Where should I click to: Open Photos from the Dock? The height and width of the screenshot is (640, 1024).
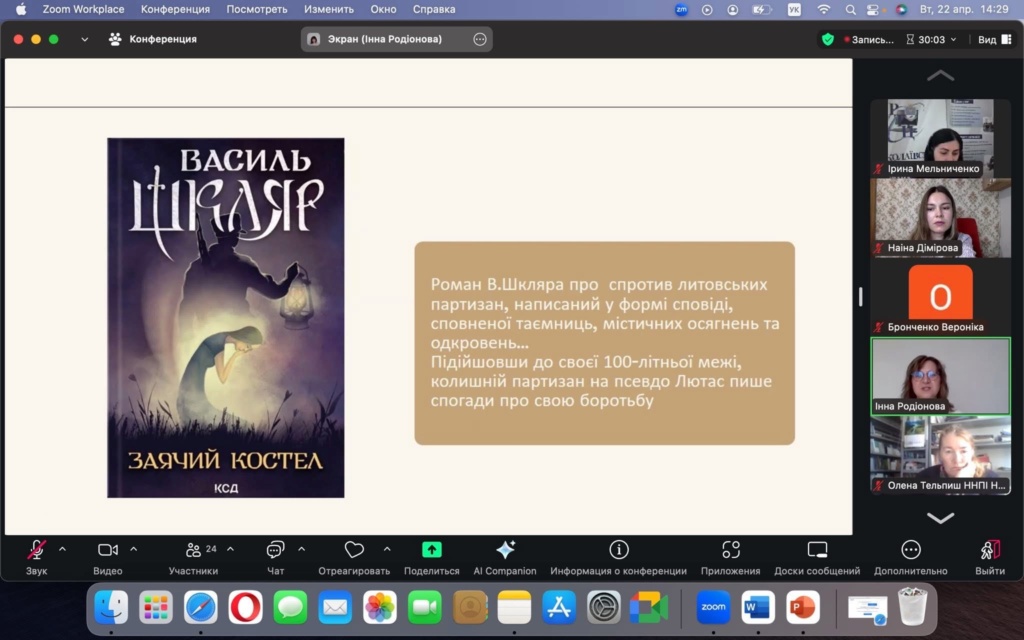(379, 608)
